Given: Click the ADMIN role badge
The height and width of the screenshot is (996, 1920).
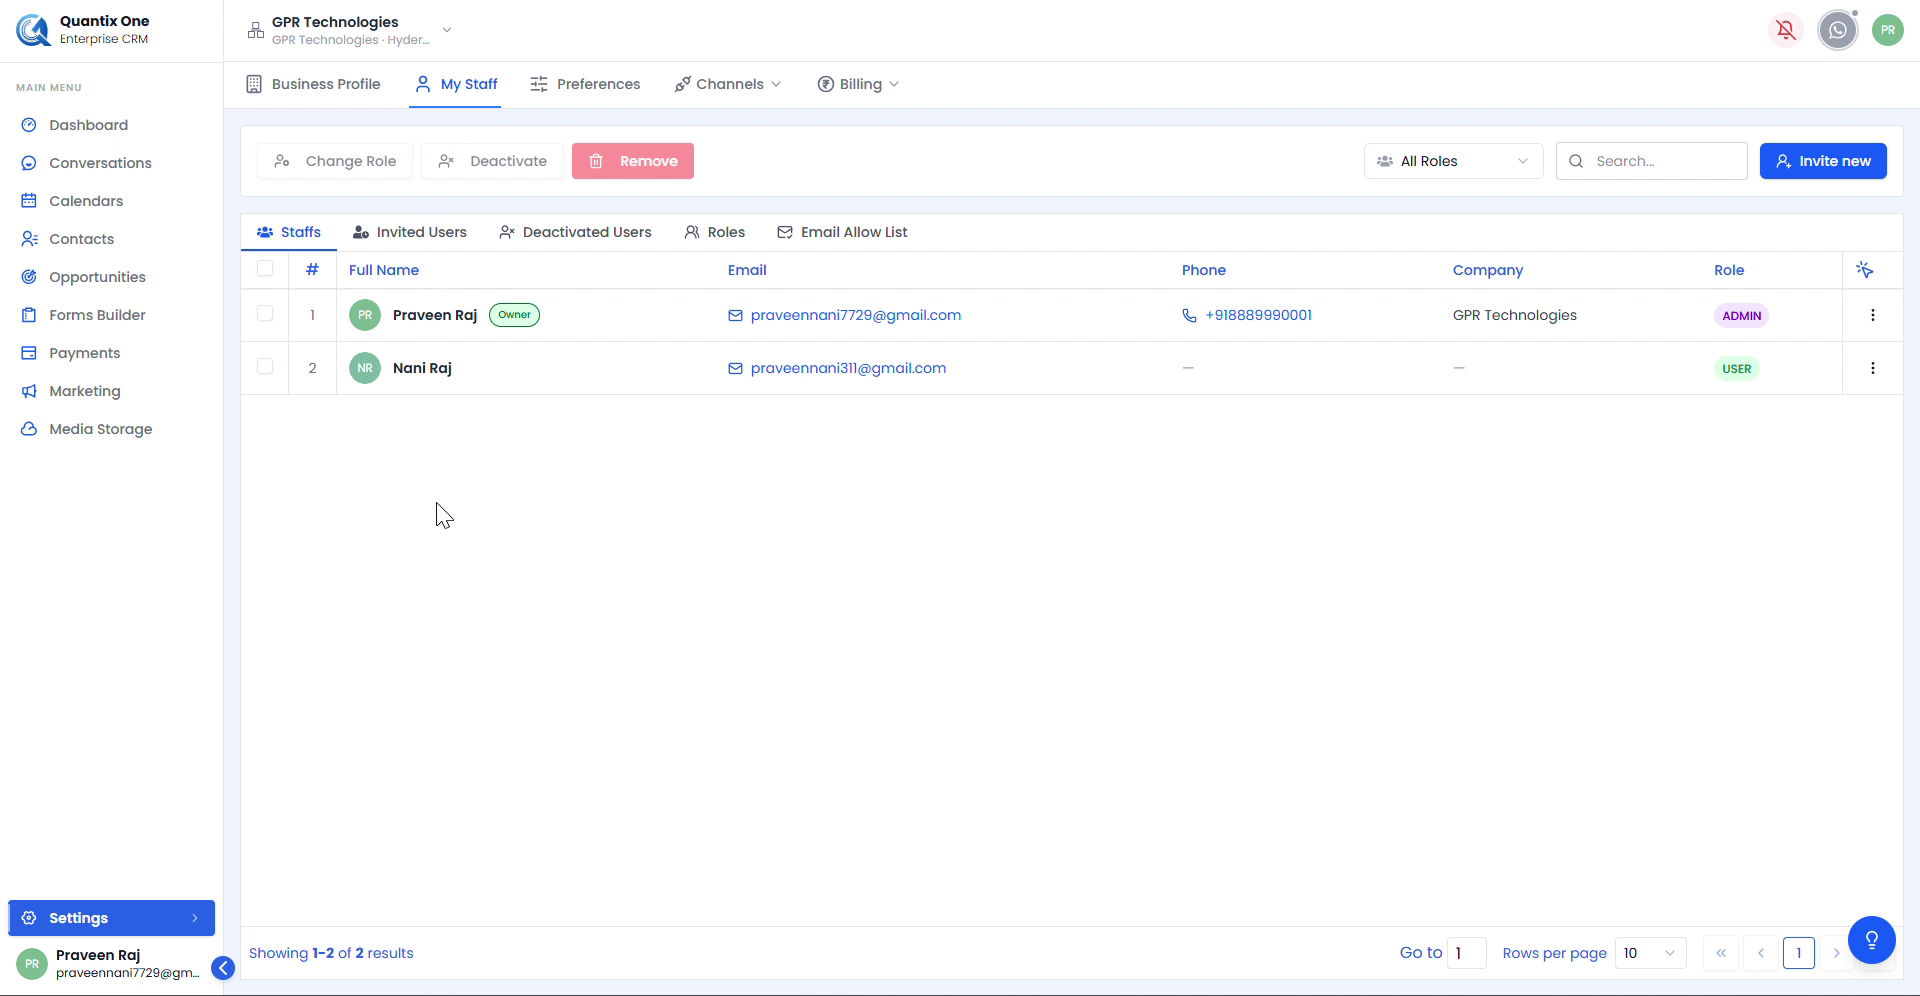Looking at the screenshot, I should tap(1741, 316).
